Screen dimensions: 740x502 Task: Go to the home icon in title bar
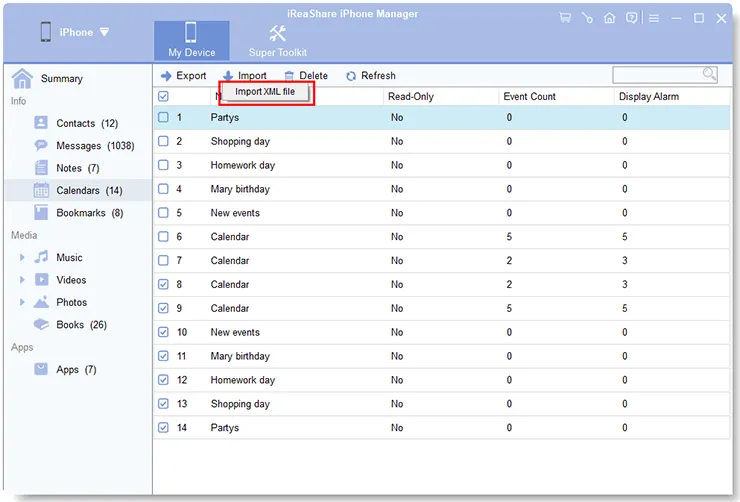[x=609, y=18]
